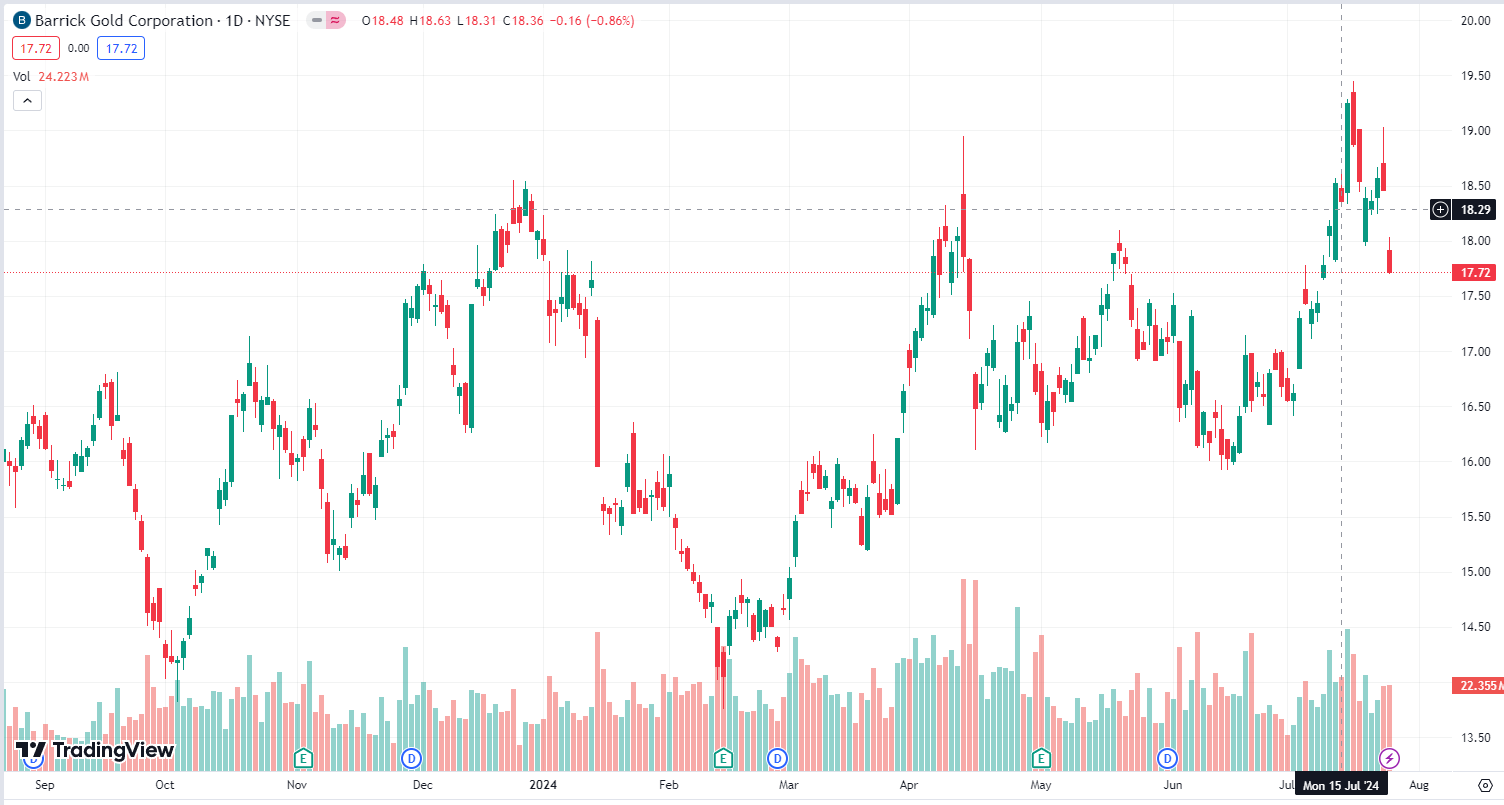
Task: Open the dividend marker before June
Action: [x=1167, y=758]
